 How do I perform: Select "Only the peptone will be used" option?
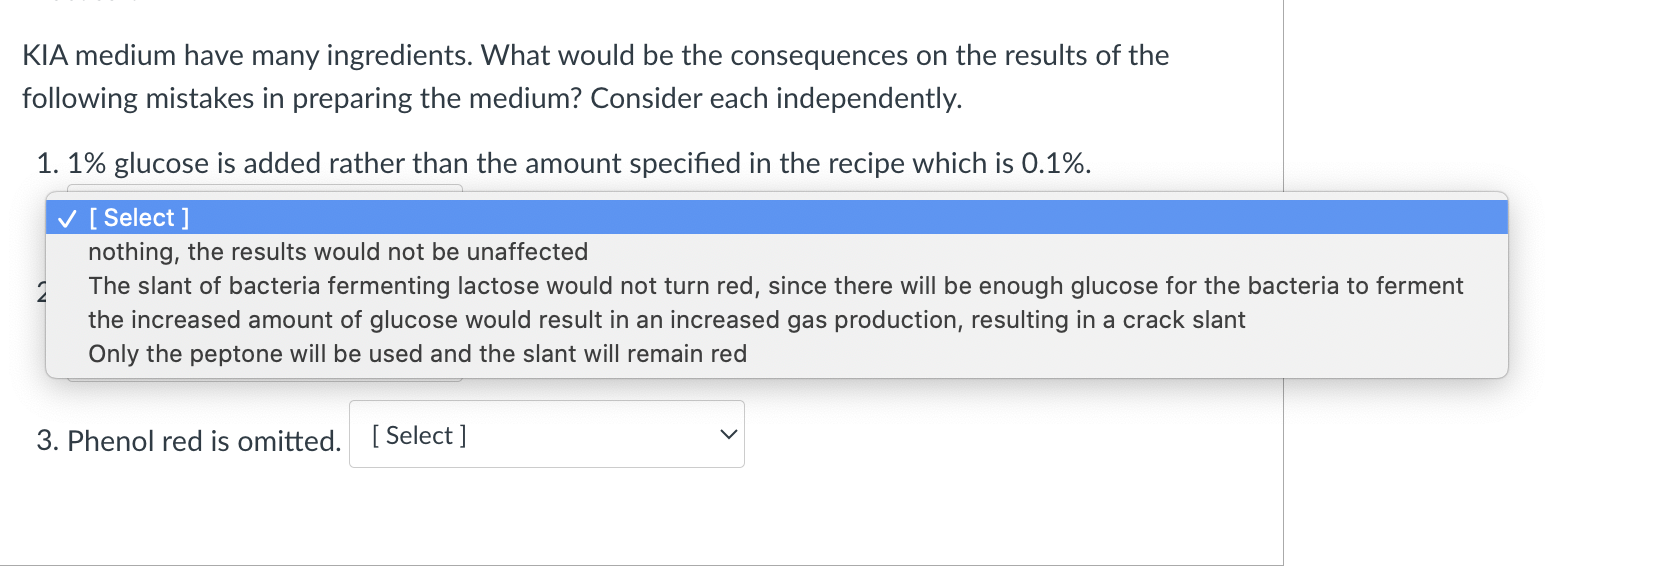[x=417, y=353]
